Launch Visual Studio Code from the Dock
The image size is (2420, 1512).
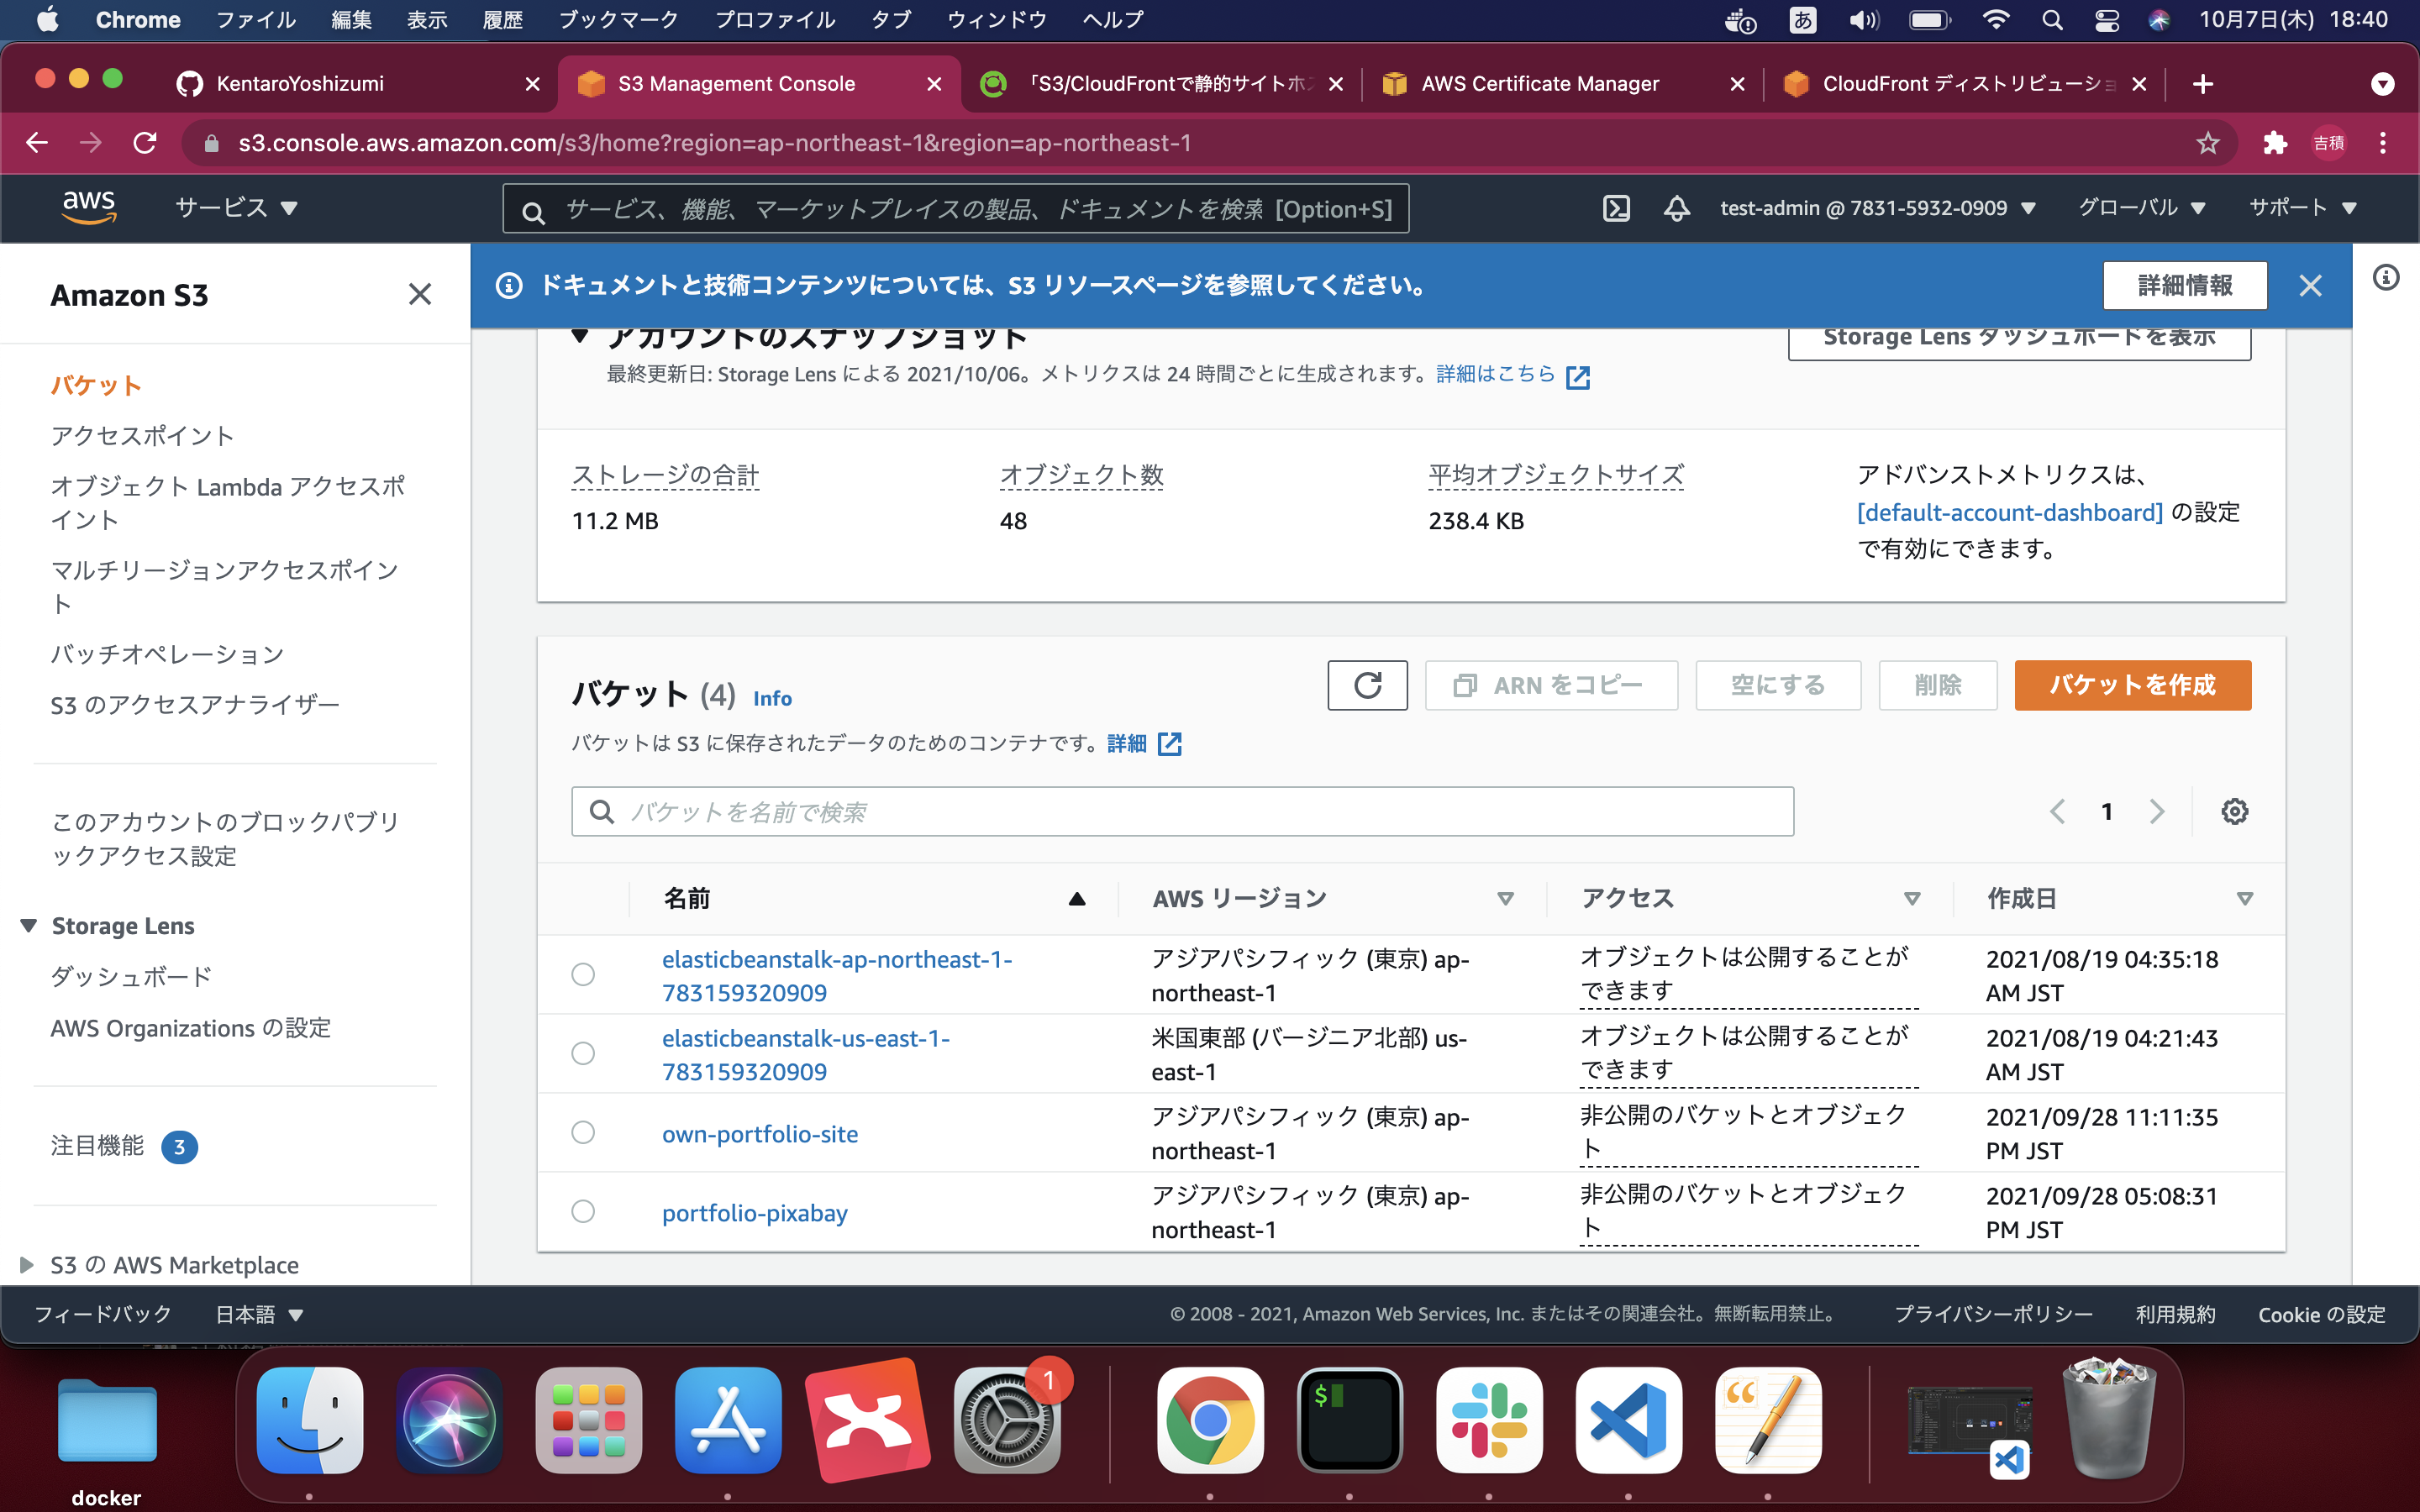click(1629, 1420)
